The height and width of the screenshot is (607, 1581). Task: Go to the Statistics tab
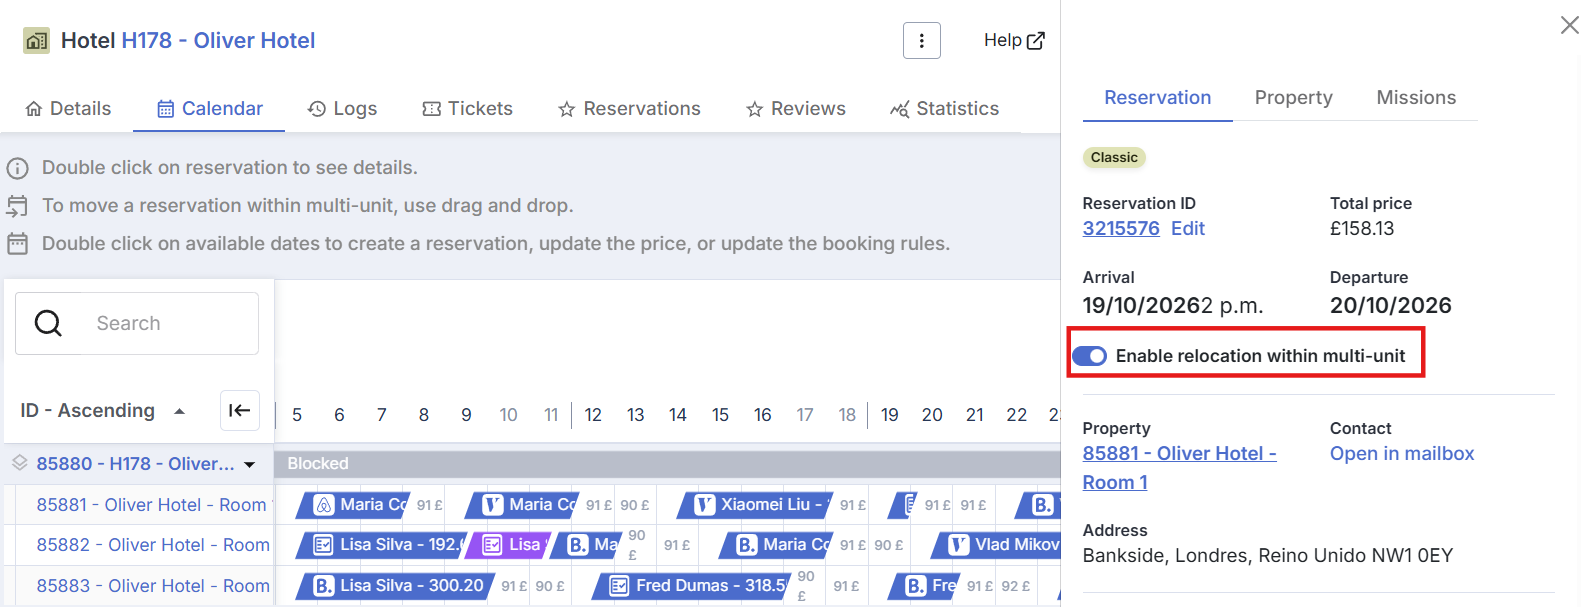tap(944, 109)
